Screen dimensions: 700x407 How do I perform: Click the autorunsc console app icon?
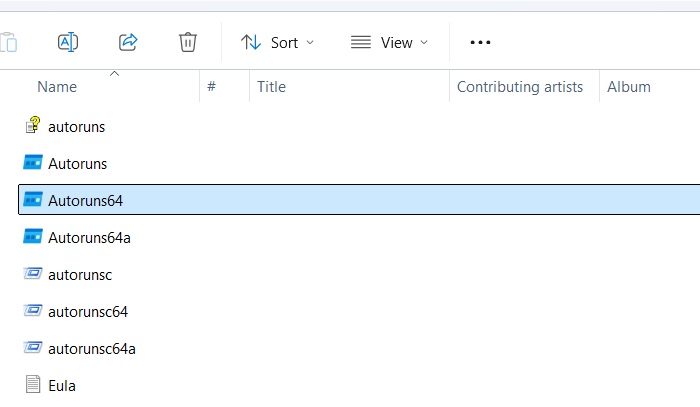[x=32, y=274]
